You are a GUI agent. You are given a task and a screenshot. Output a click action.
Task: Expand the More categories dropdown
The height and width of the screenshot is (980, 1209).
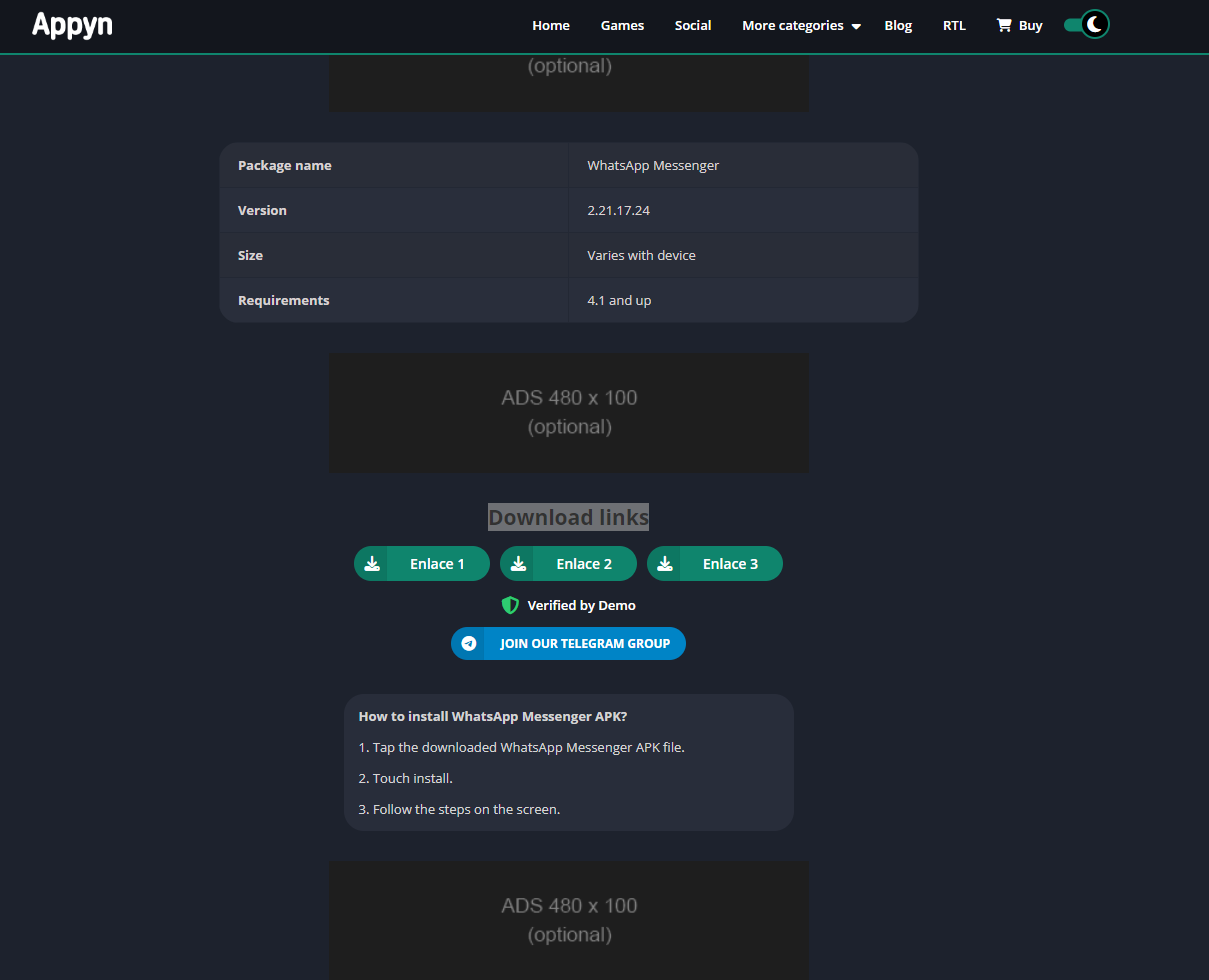(x=801, y=26)
